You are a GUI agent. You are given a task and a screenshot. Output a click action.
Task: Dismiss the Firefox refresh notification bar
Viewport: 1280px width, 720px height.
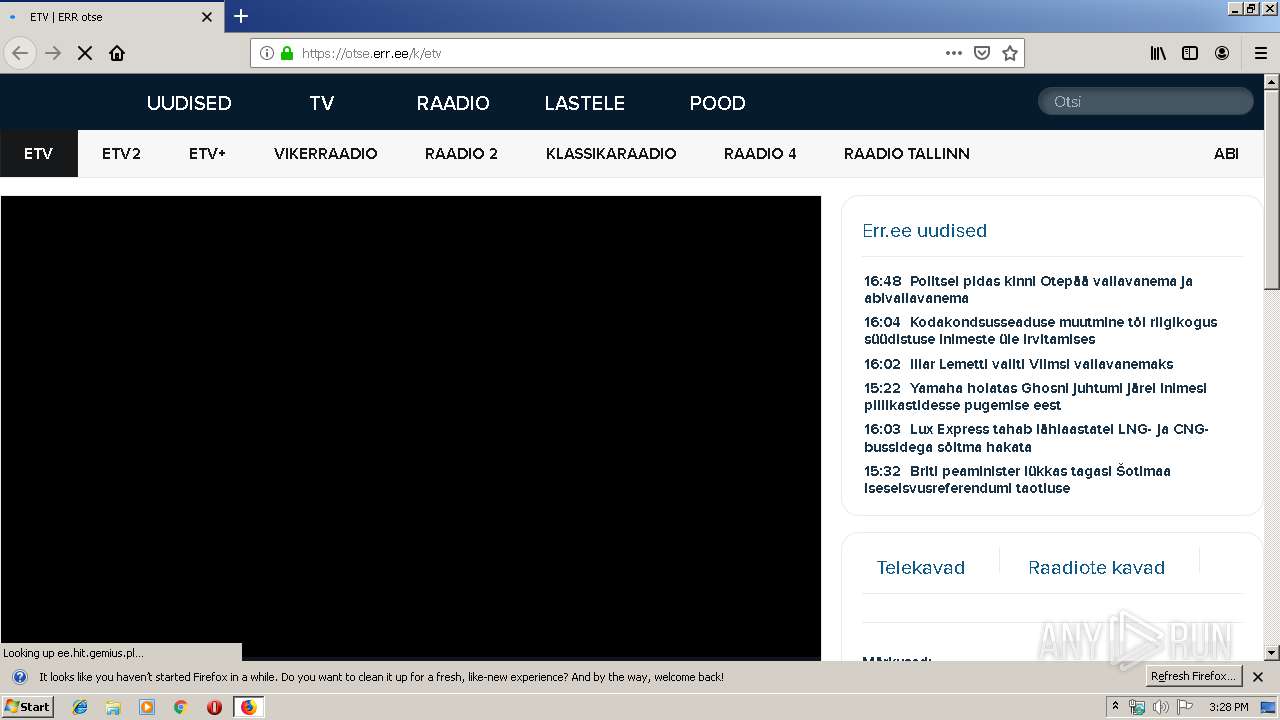click(1258, 677)
